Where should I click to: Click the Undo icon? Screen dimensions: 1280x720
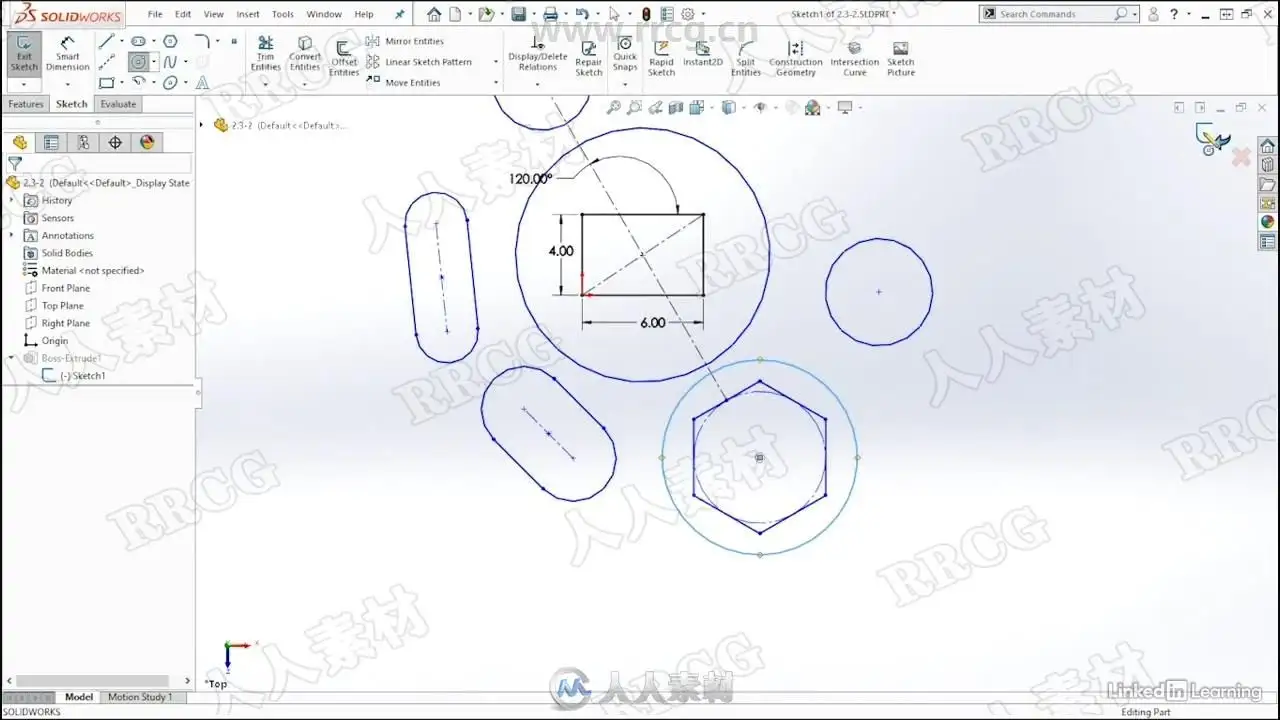click(x=582, y=14)
